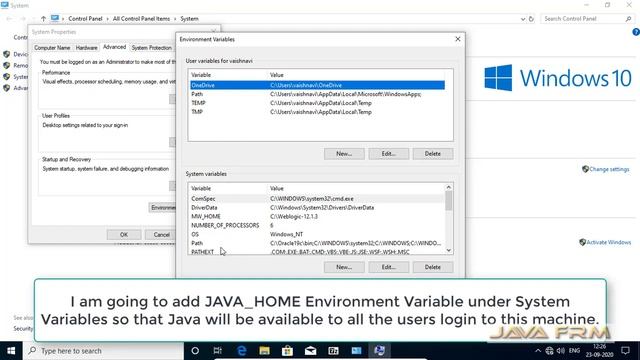Click the System variables scrollbar thumb
Screen dimensions: 640x360
(449, 201)
